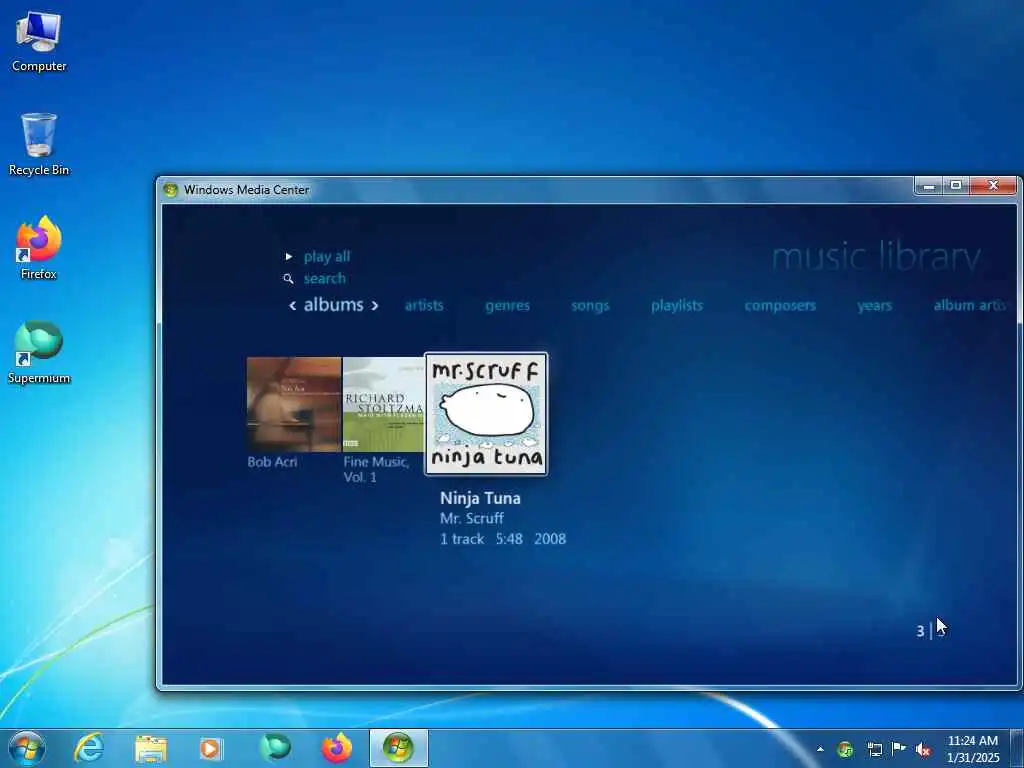Select Windows Media Center taskbar button

(398, 748)
